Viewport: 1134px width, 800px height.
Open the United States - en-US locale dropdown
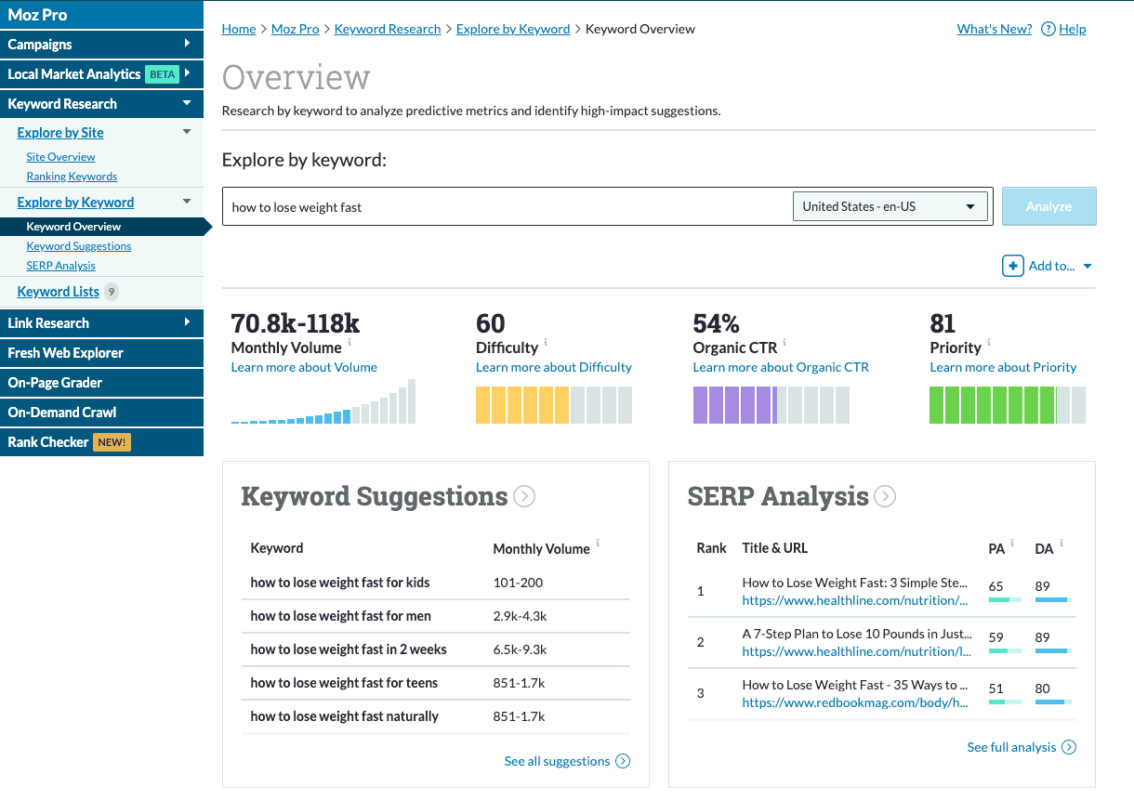(889, 207)
